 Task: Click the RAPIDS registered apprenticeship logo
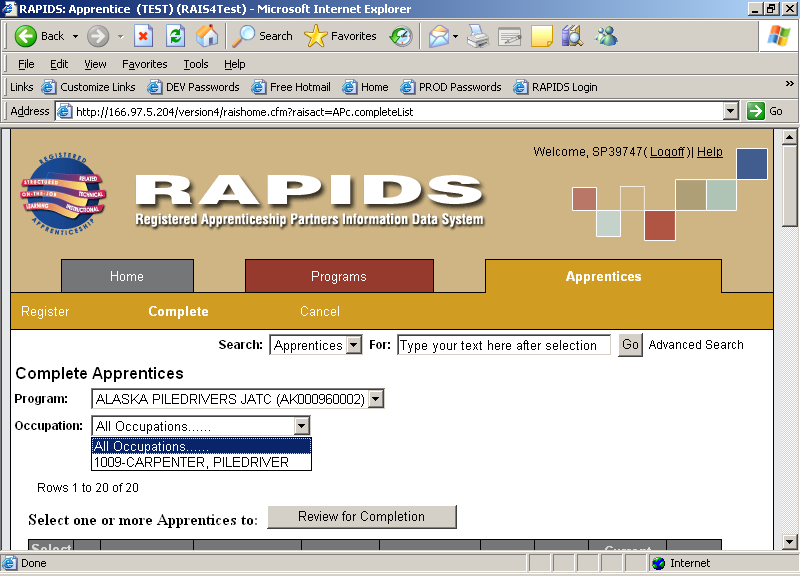pyautogui.click(x=63, y=193)
